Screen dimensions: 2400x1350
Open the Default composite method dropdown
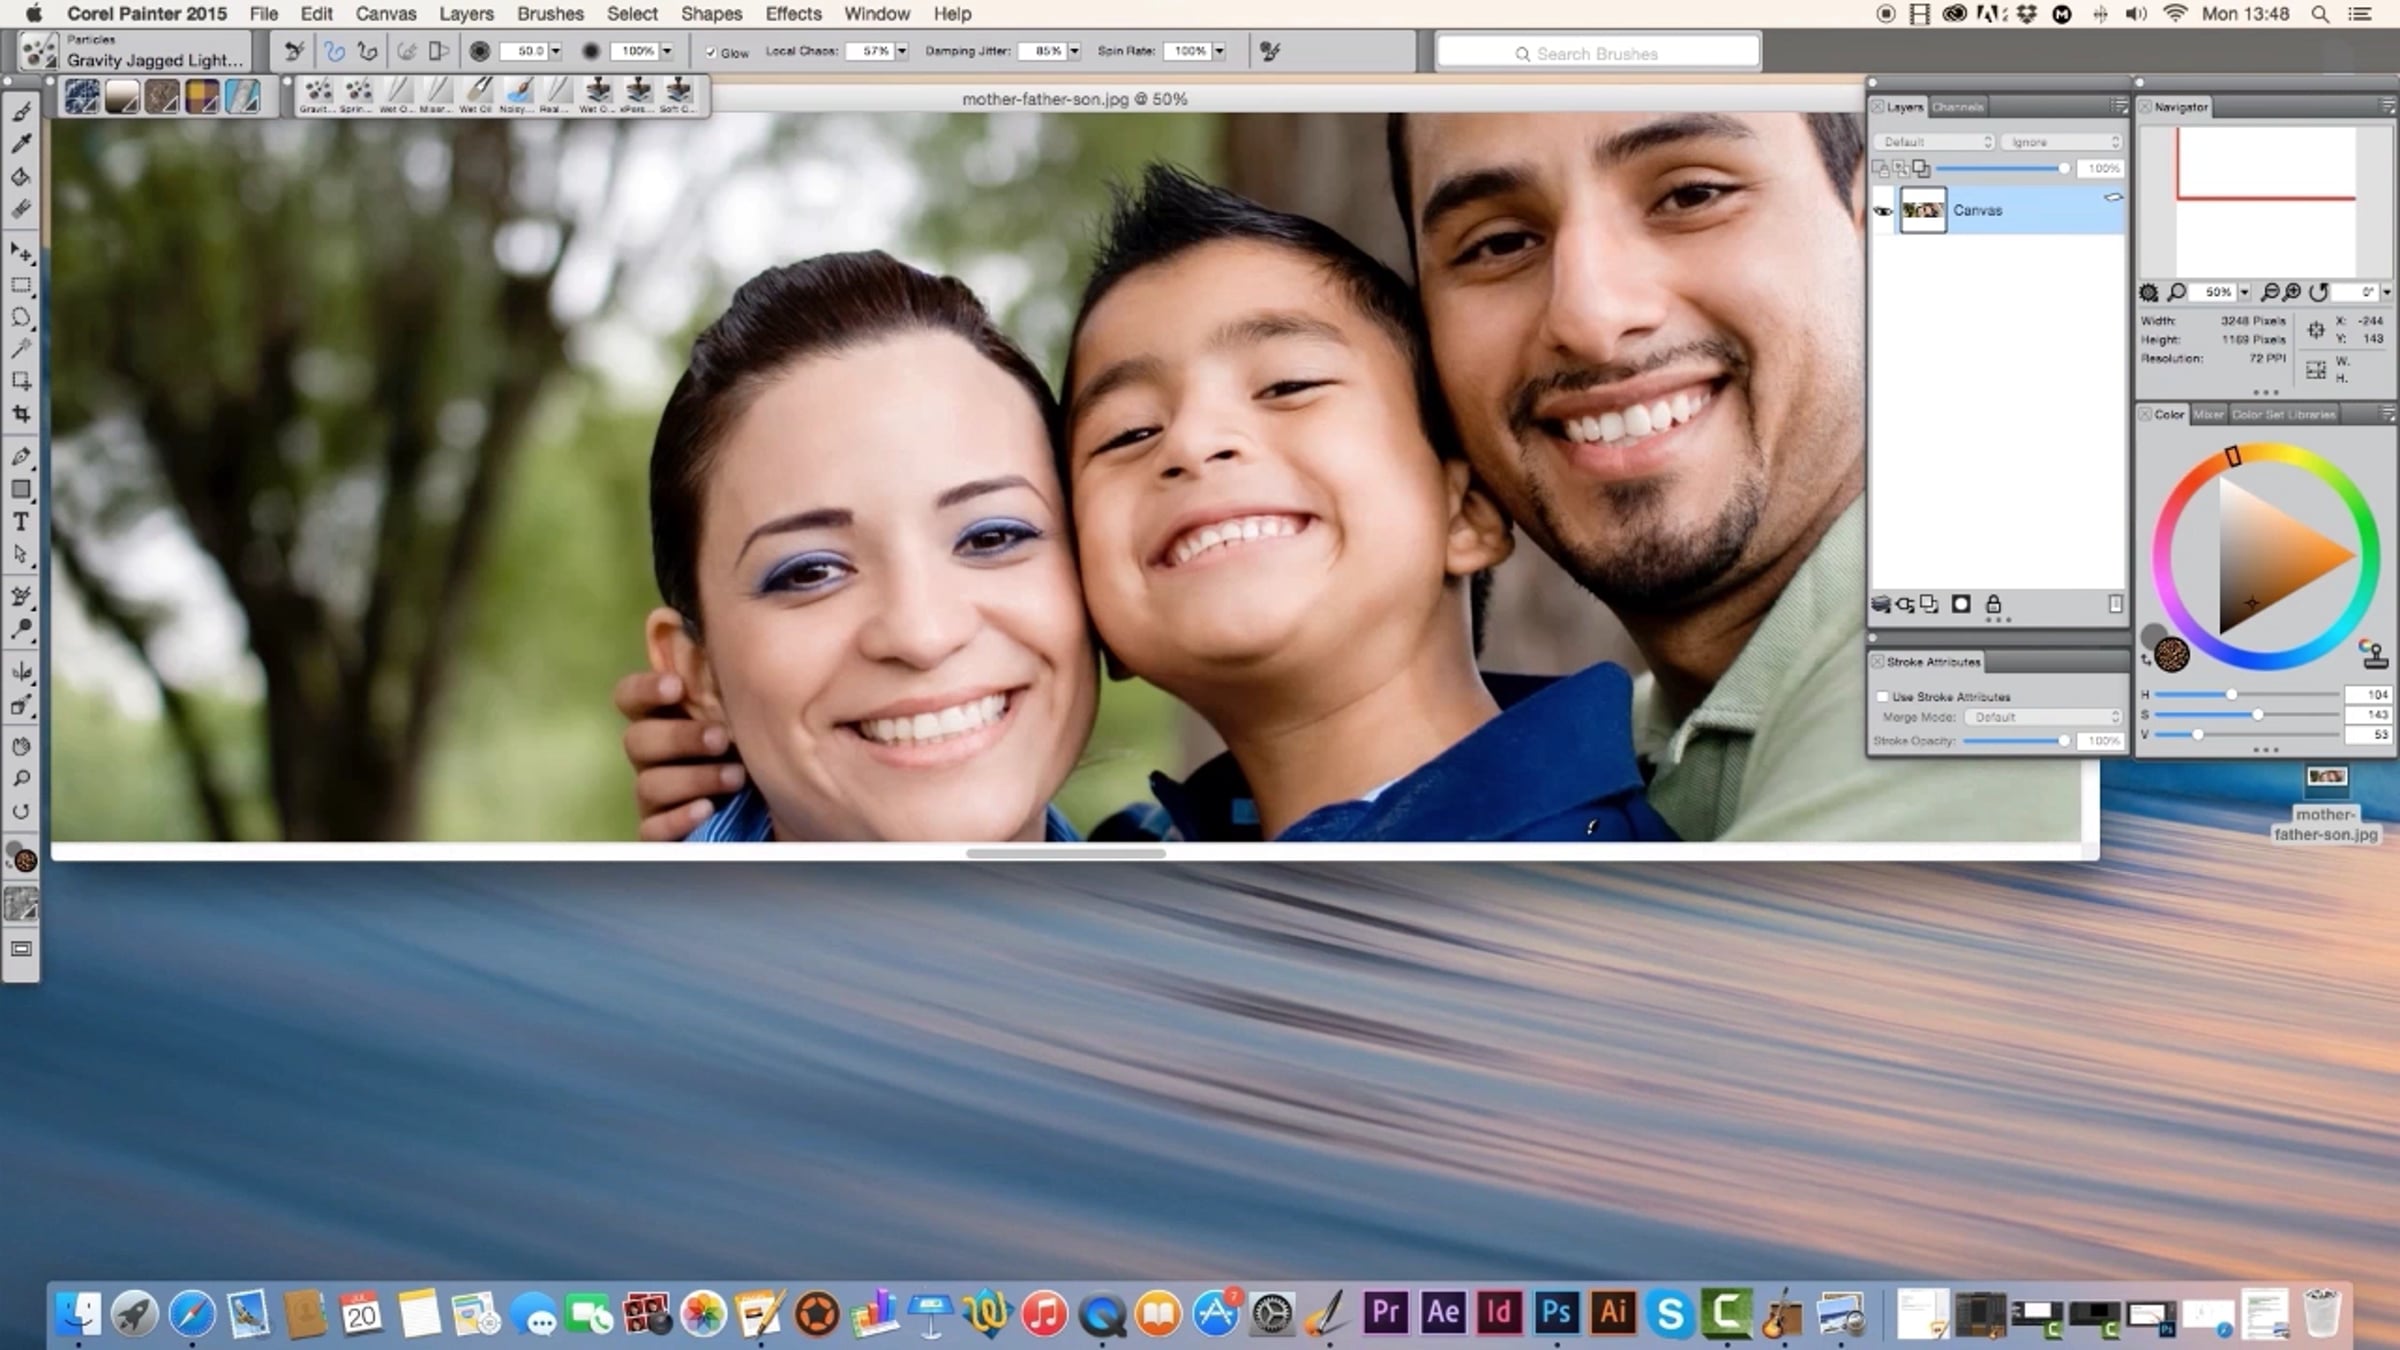(1934, 142)
